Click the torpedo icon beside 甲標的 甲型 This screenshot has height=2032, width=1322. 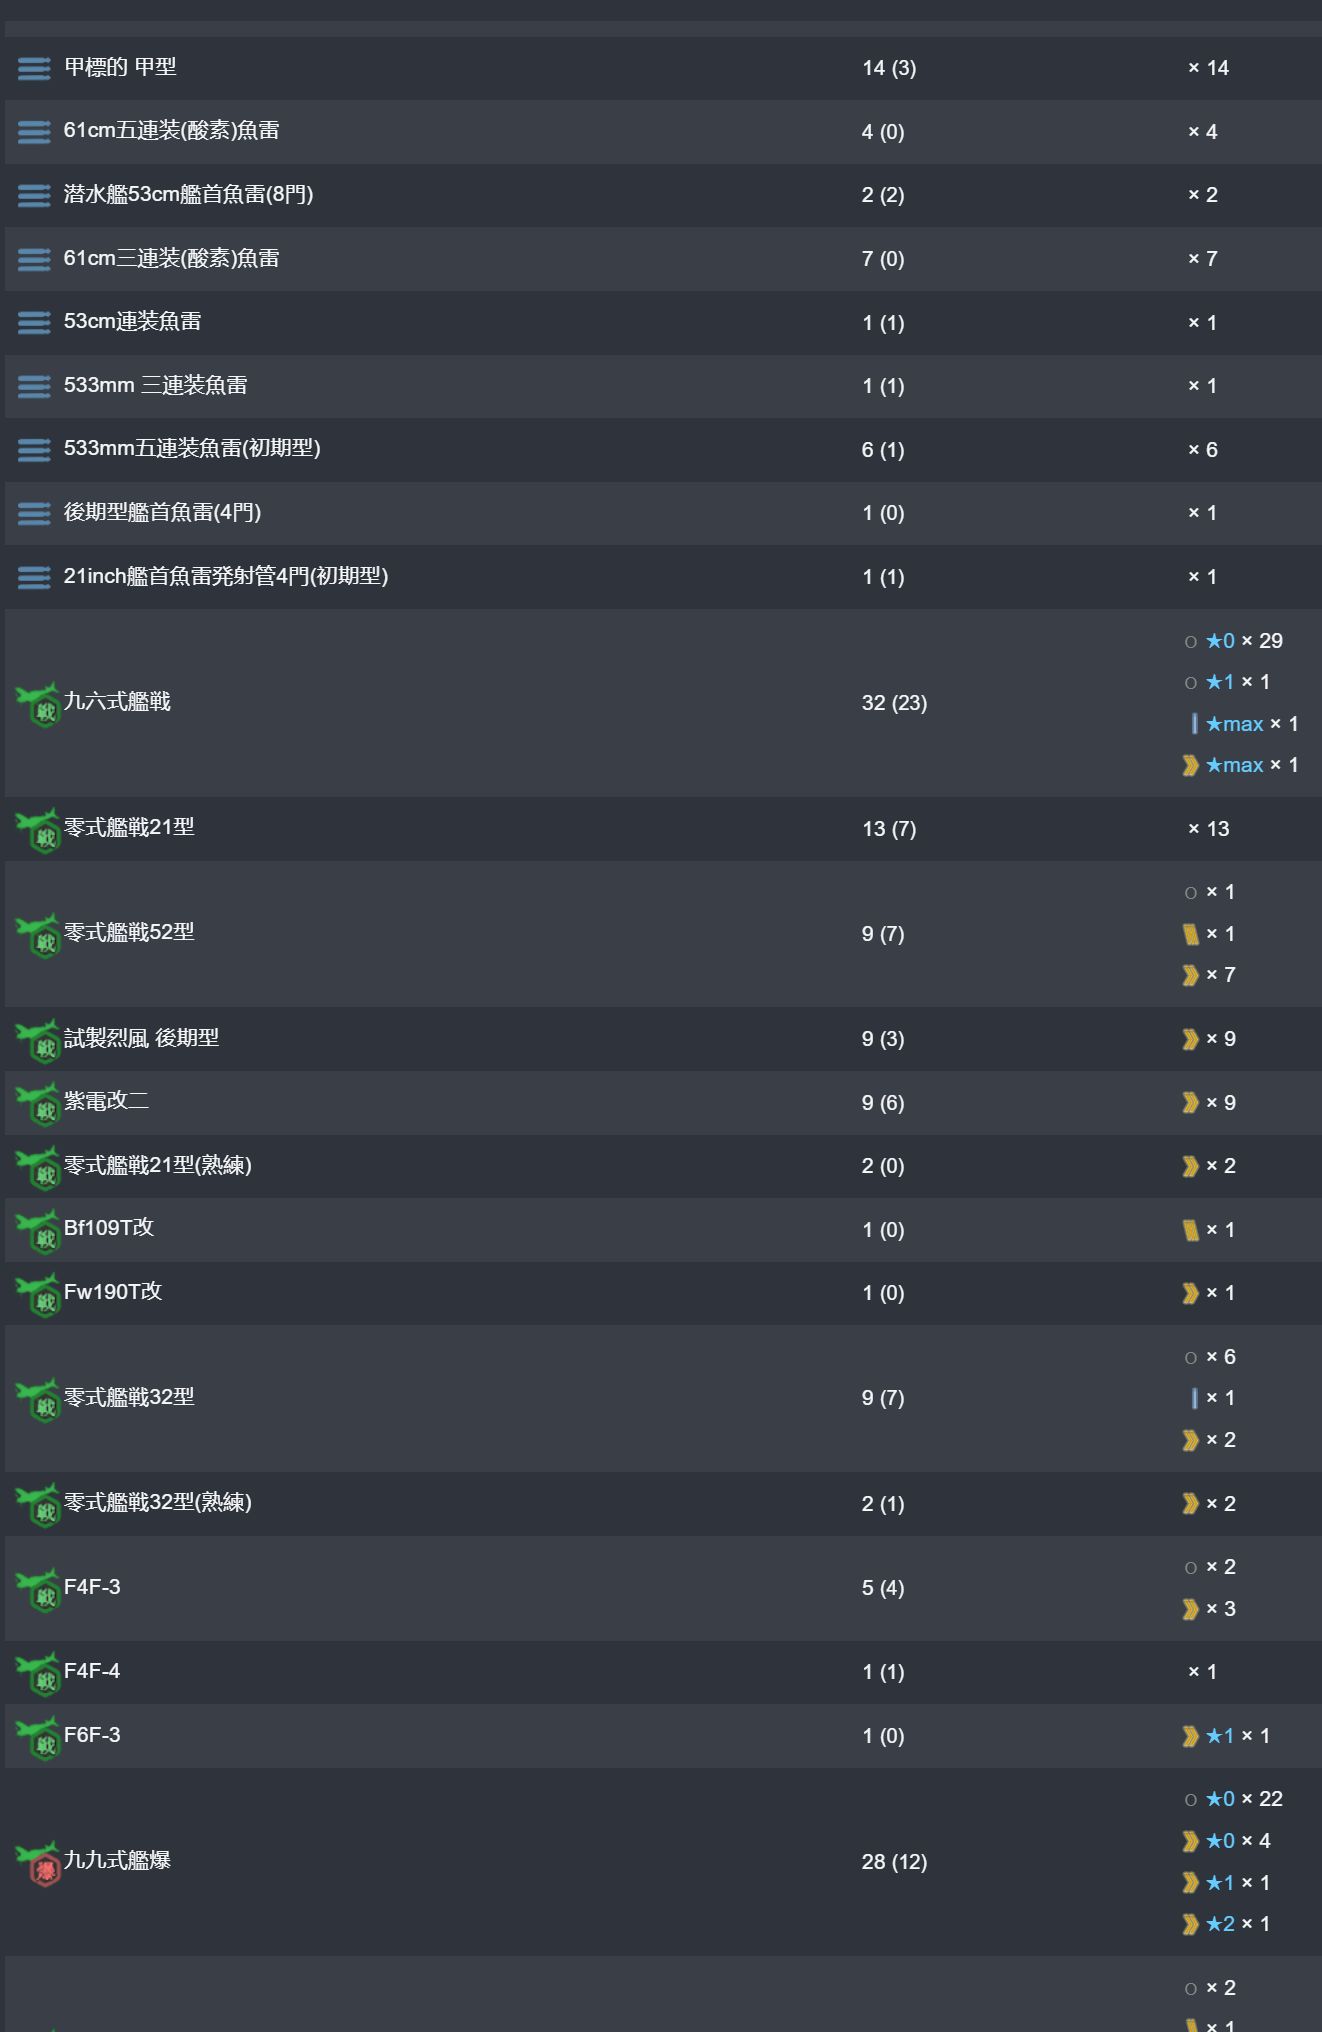(34, 68)
